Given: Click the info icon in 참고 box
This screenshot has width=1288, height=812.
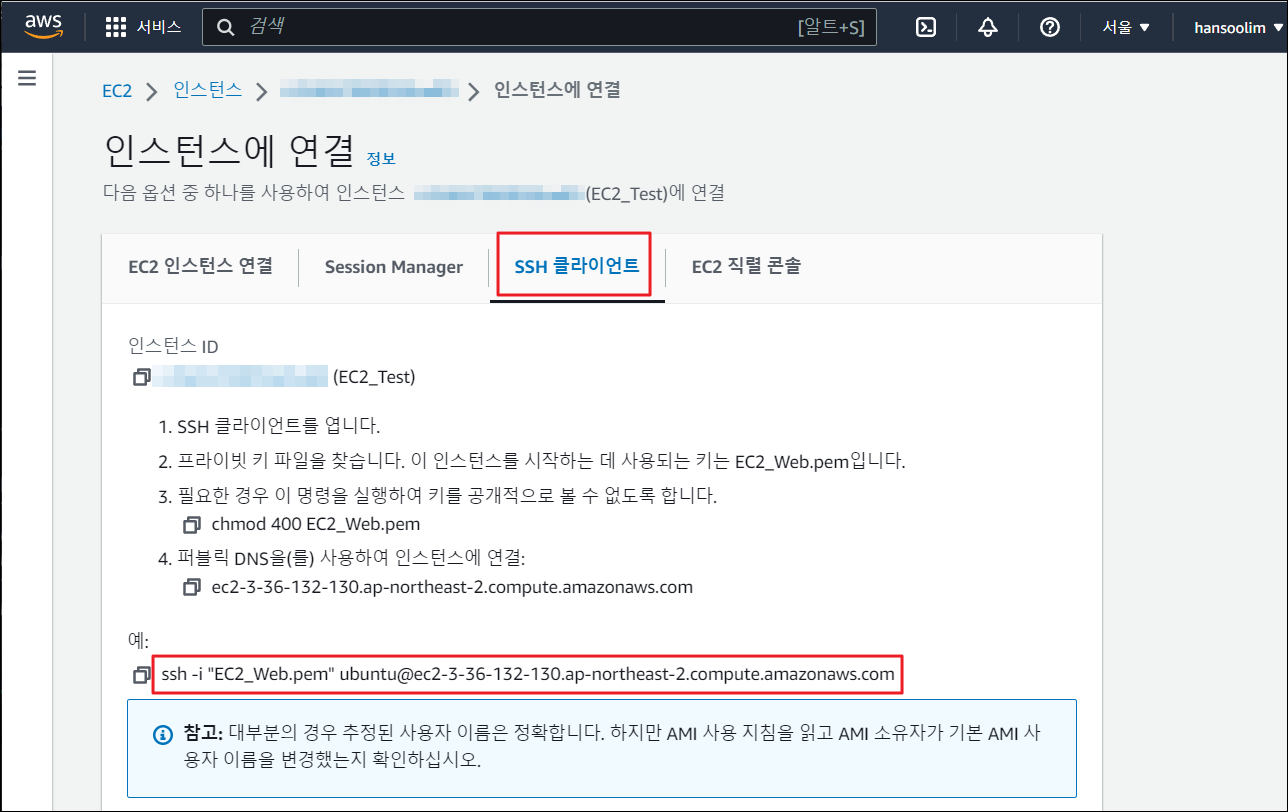Looking at the screenshot, I should 162,735.
